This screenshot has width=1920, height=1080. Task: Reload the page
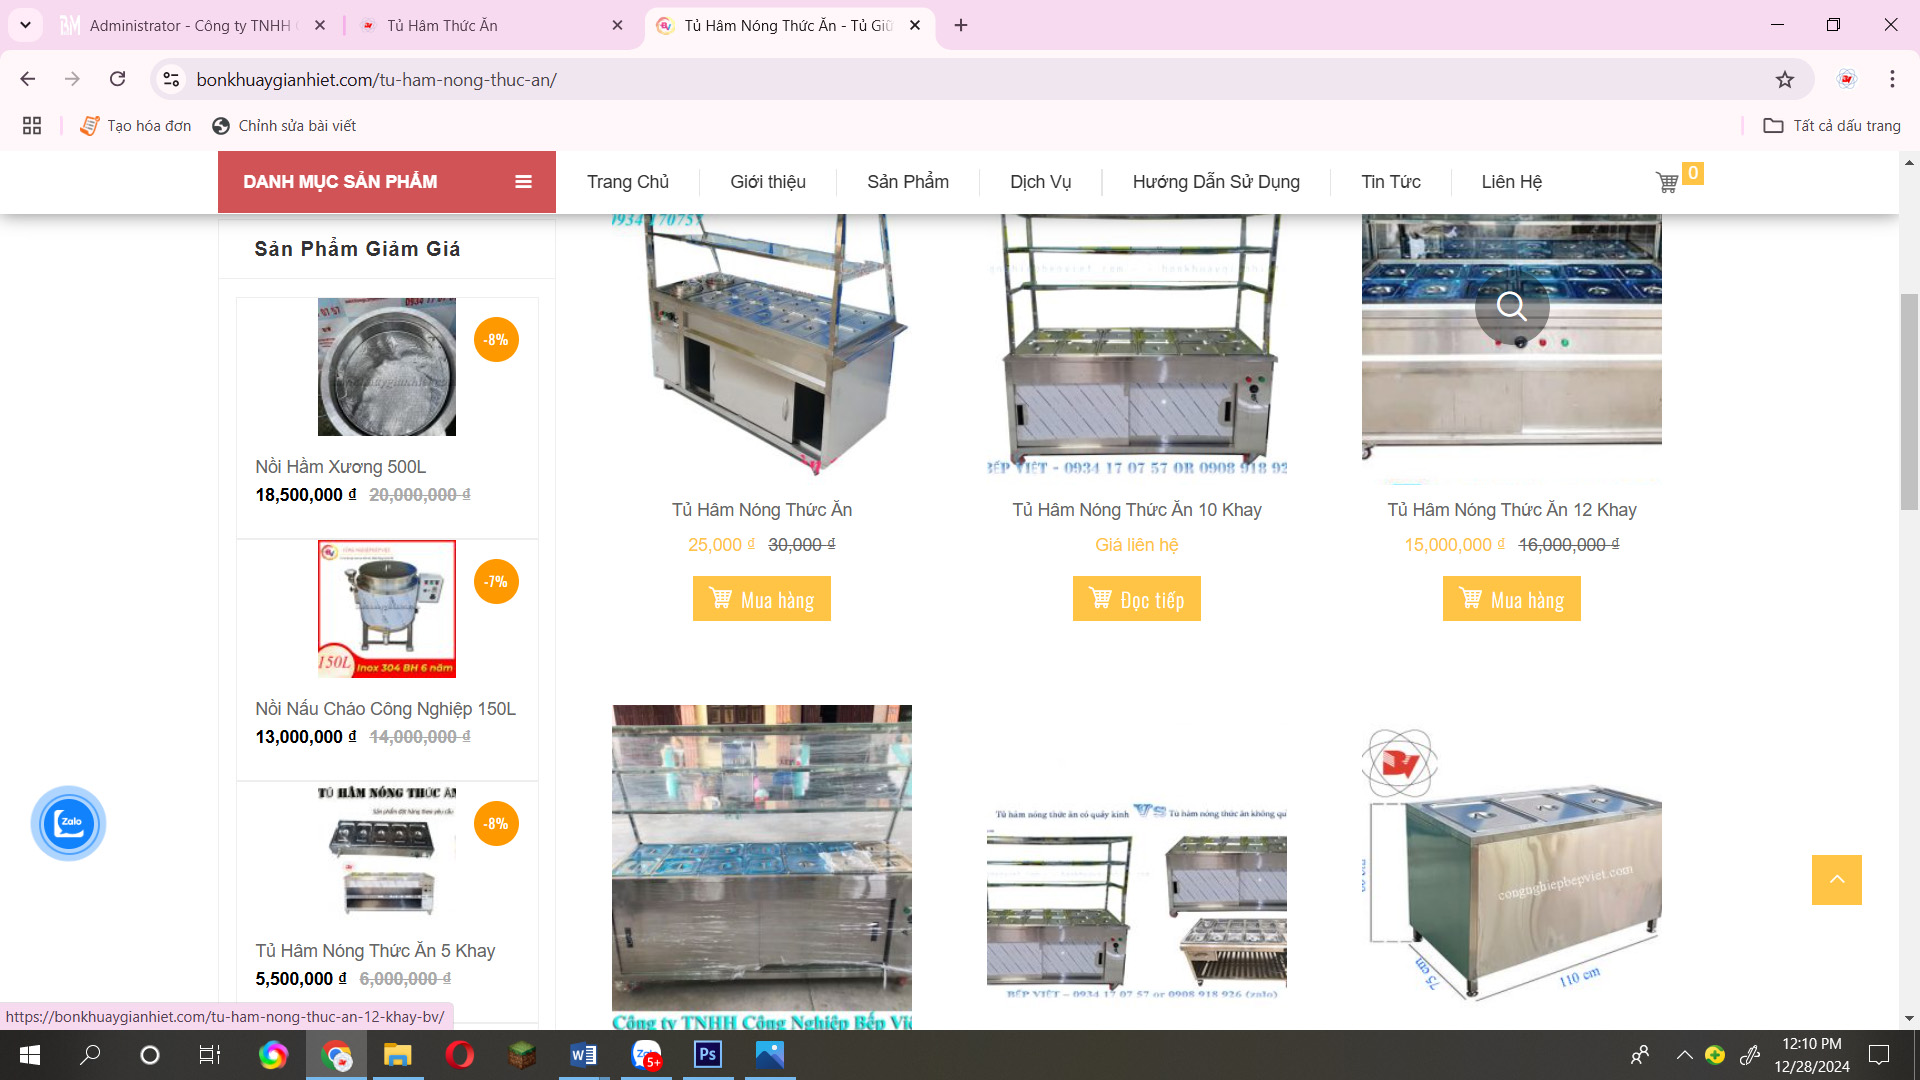pos(118,79)
